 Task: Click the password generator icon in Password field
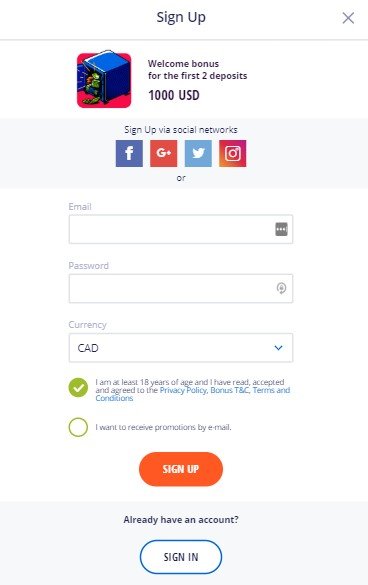(x=281, y=288)
